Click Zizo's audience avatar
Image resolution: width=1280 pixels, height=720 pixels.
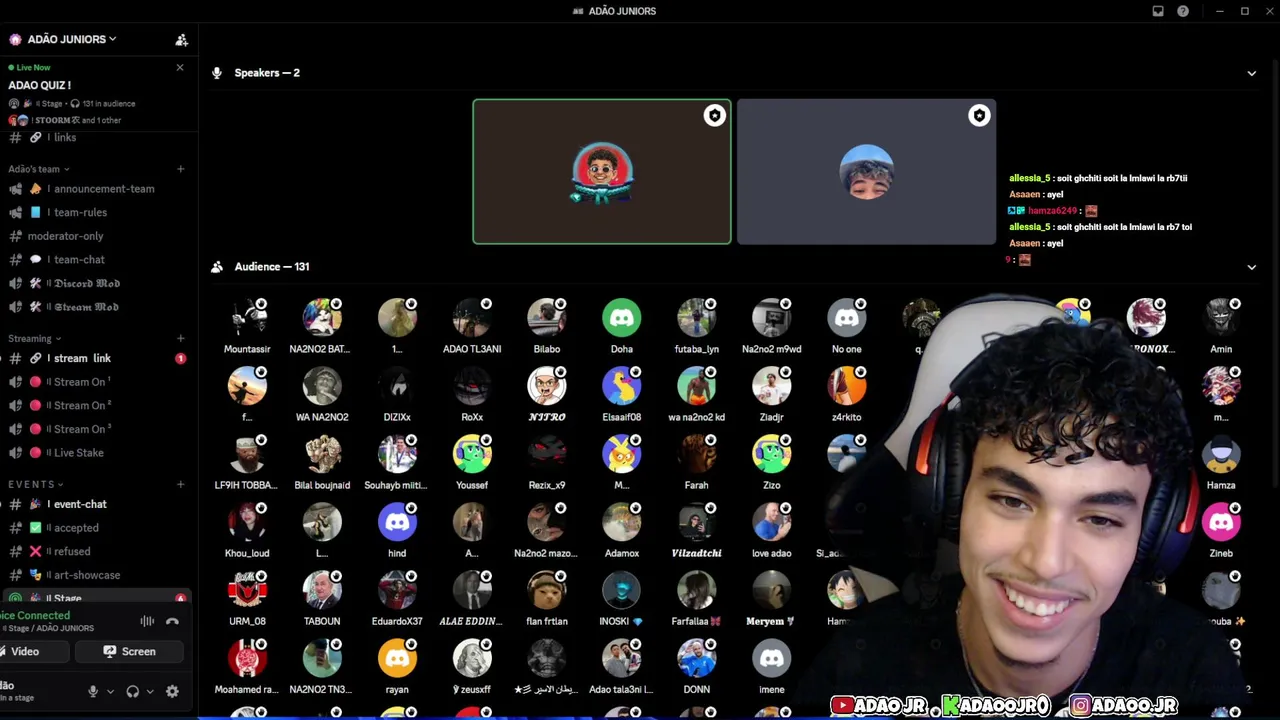point(772,454)
